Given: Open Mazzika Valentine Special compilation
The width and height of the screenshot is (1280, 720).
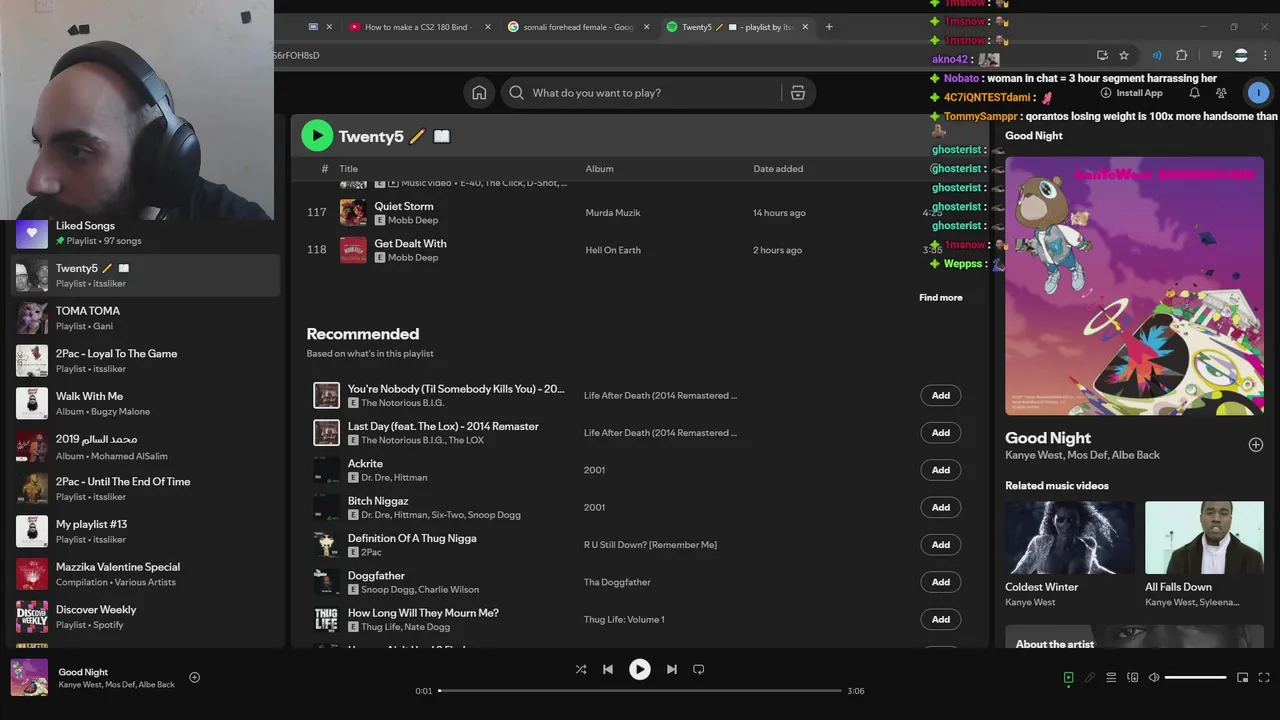Looking at the screenshot, I should [145, 574].
